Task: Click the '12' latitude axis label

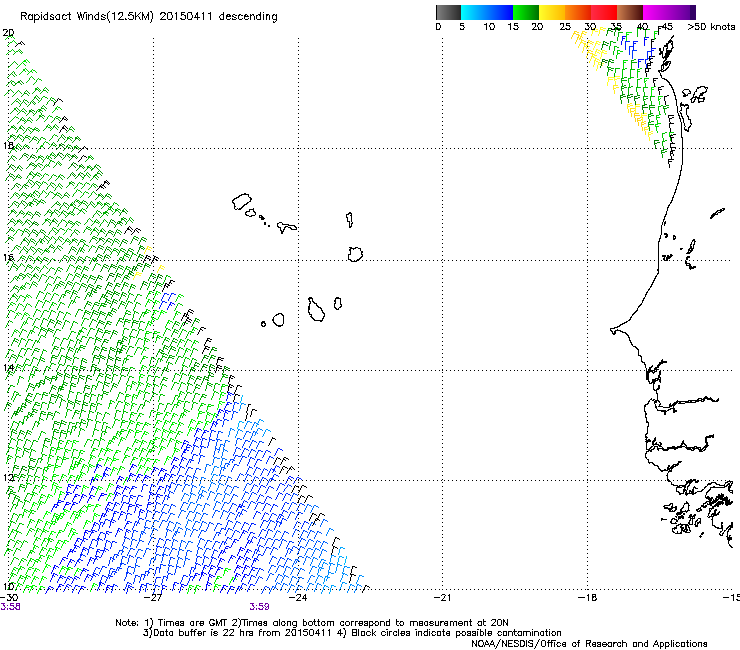Action: point(8,478)
